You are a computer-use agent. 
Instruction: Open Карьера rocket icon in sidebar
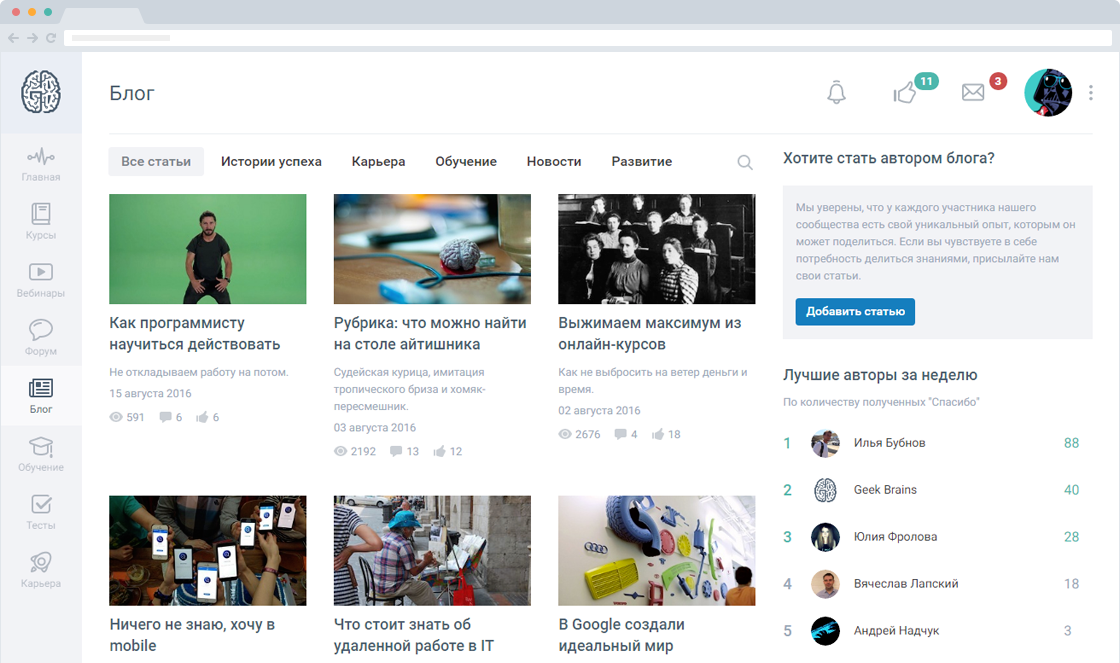click(x=41, y=570)
